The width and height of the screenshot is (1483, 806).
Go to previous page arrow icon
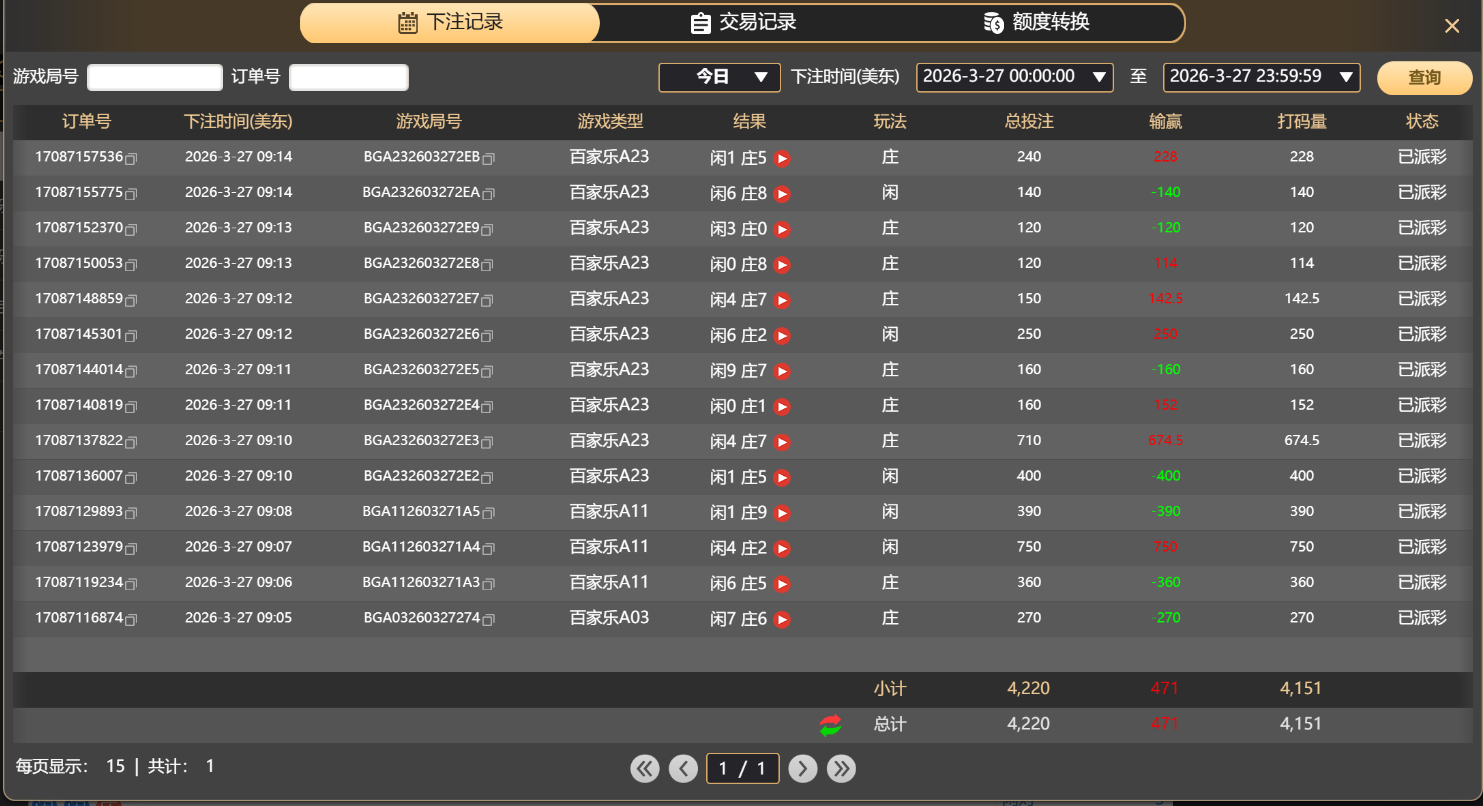684,768
